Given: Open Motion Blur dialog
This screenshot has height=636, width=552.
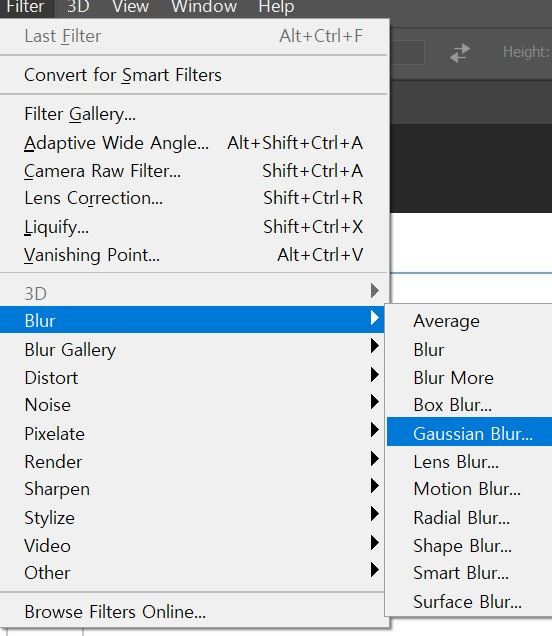Looking at the screenshot, I should tap(469, 489).
